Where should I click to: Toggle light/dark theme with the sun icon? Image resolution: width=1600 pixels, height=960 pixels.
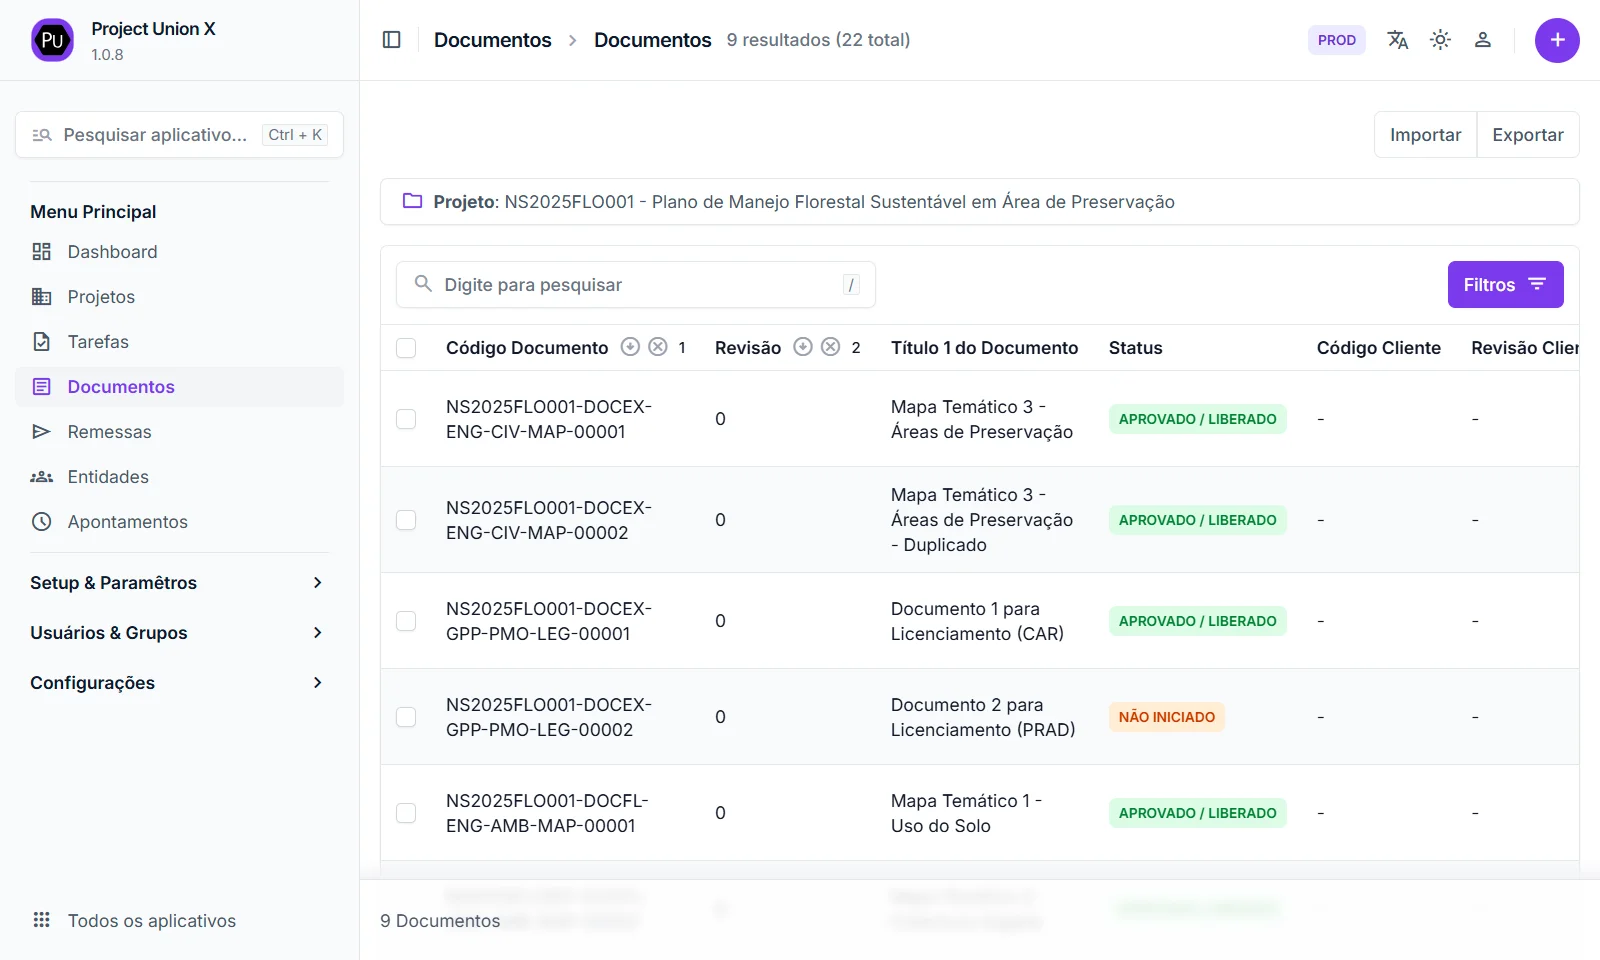pos(1440,40)
